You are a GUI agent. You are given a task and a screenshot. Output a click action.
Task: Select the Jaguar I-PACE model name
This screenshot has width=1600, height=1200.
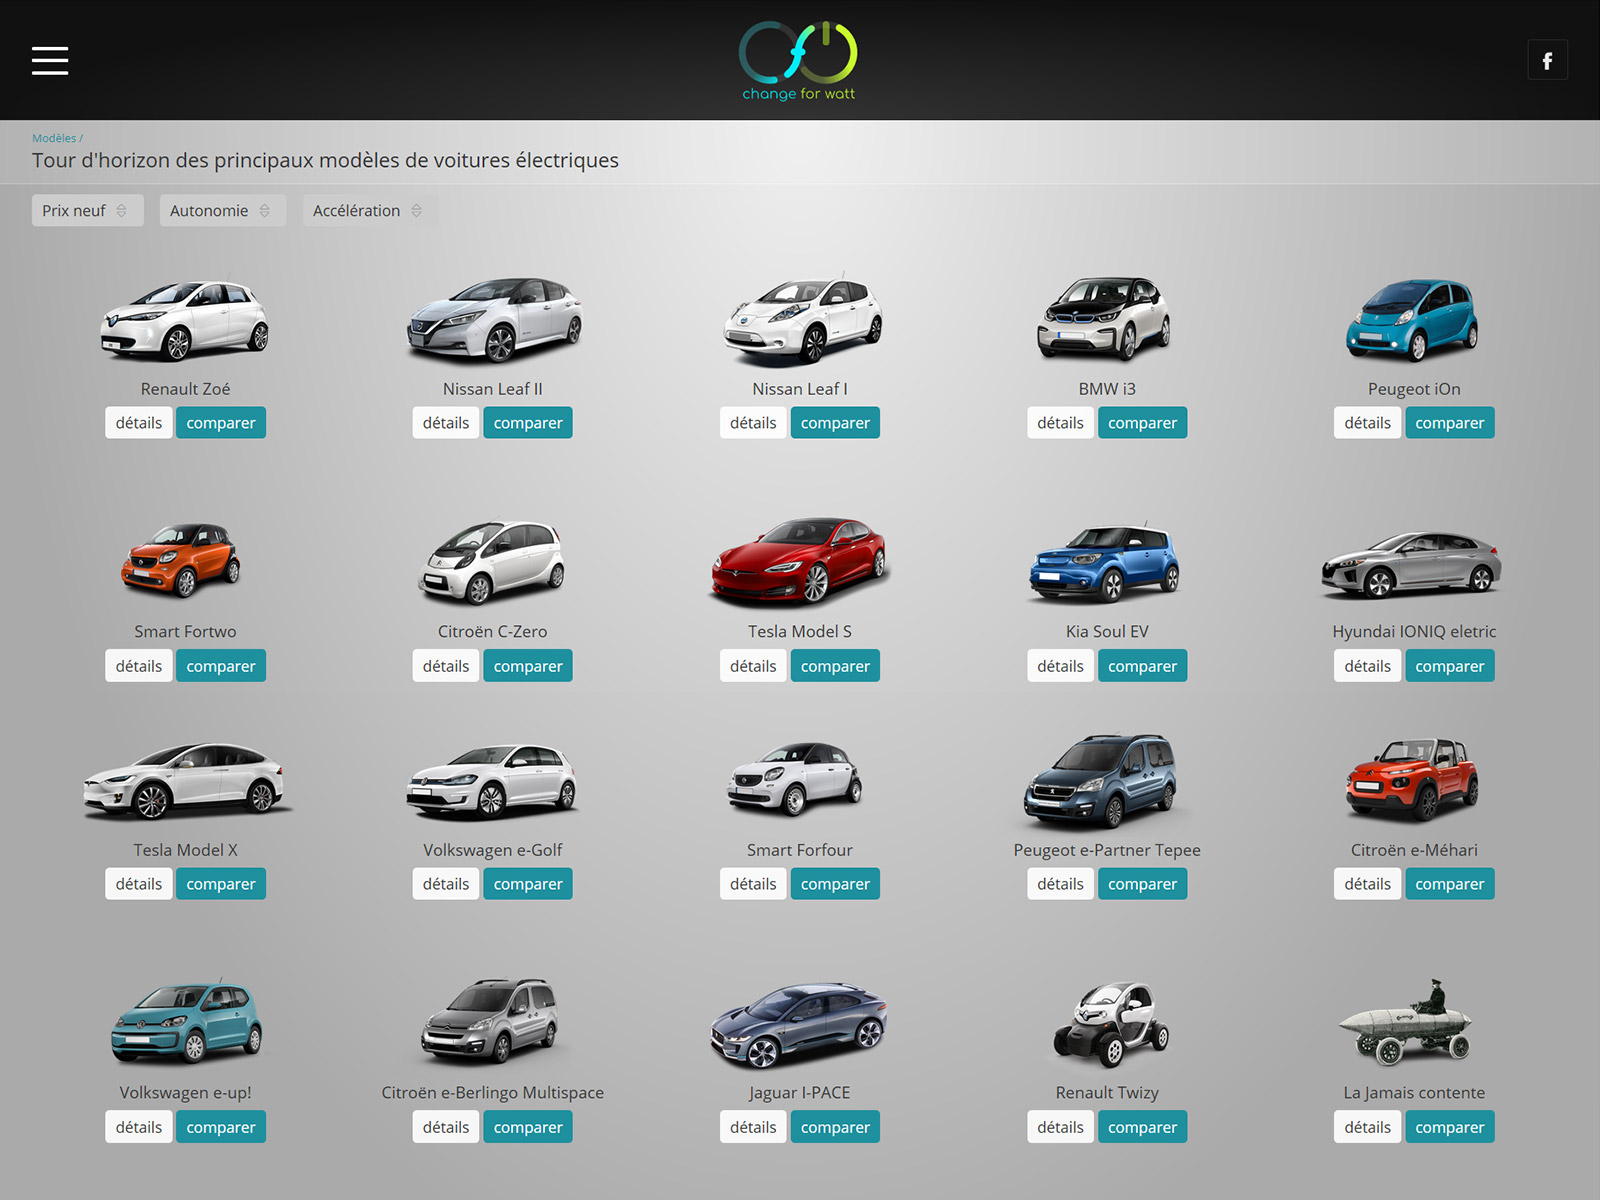(x=800, y=1093)
